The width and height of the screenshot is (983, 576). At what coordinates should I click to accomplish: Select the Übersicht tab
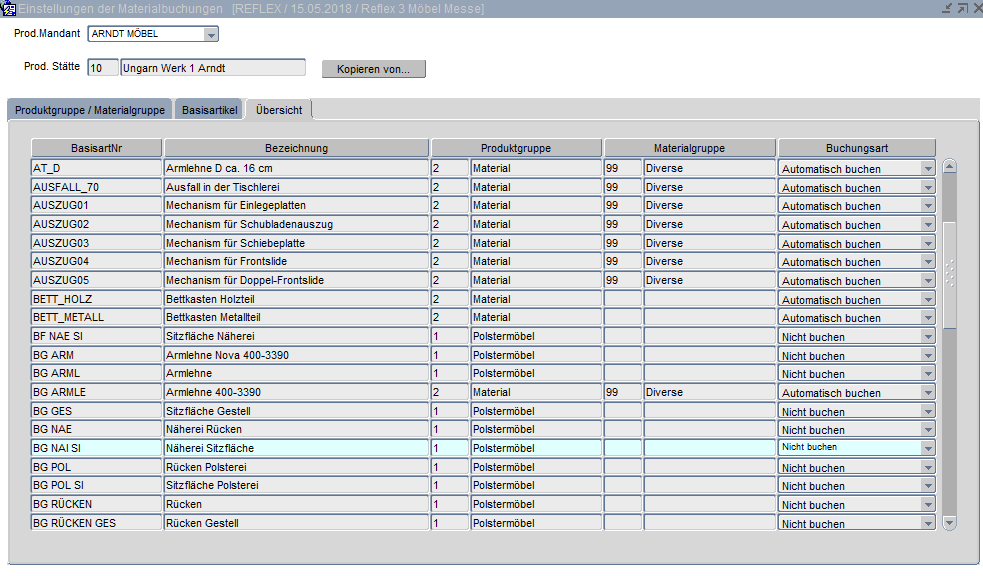[280, 110]
